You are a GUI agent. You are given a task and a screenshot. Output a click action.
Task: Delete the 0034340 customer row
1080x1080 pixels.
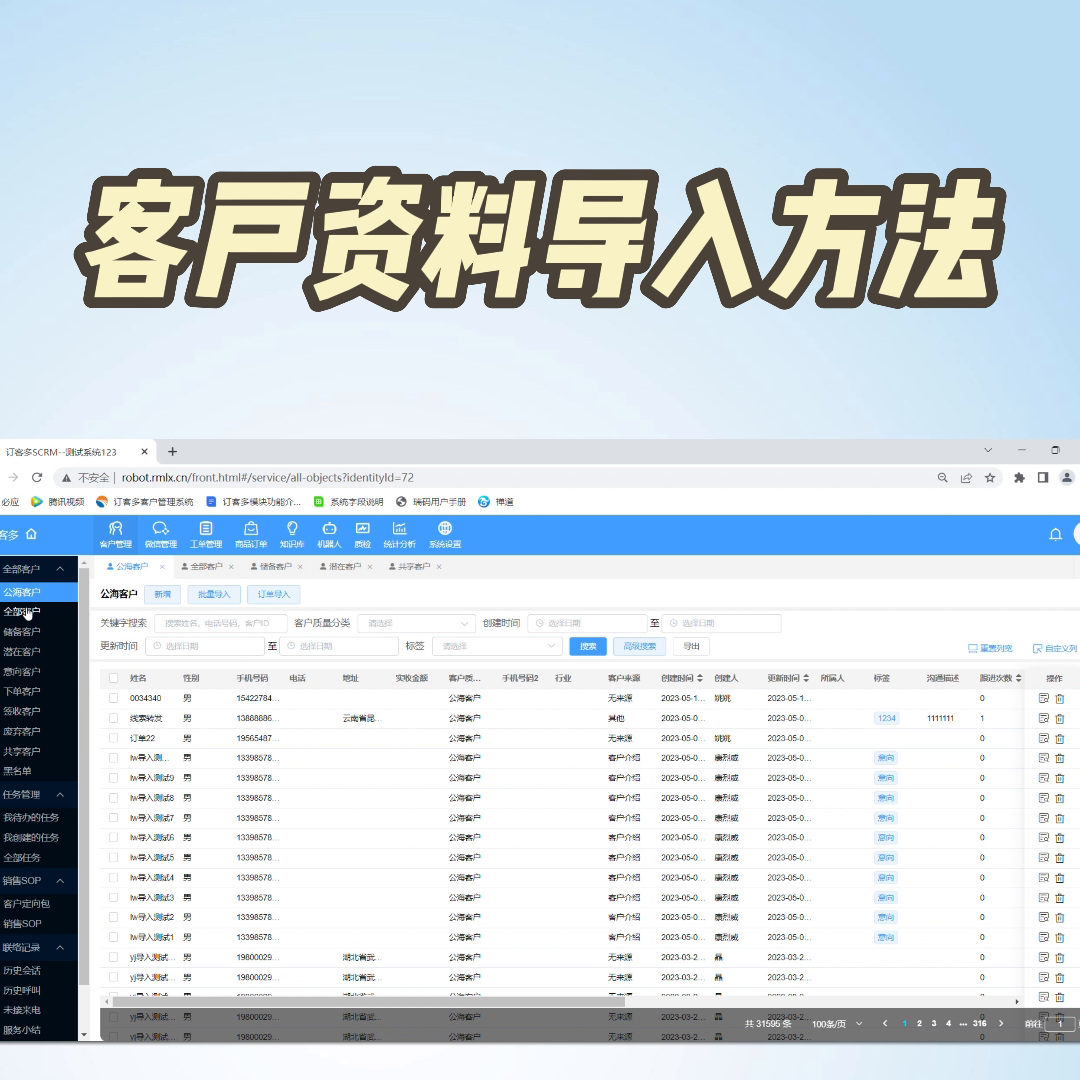click(x=1059, y=698)
